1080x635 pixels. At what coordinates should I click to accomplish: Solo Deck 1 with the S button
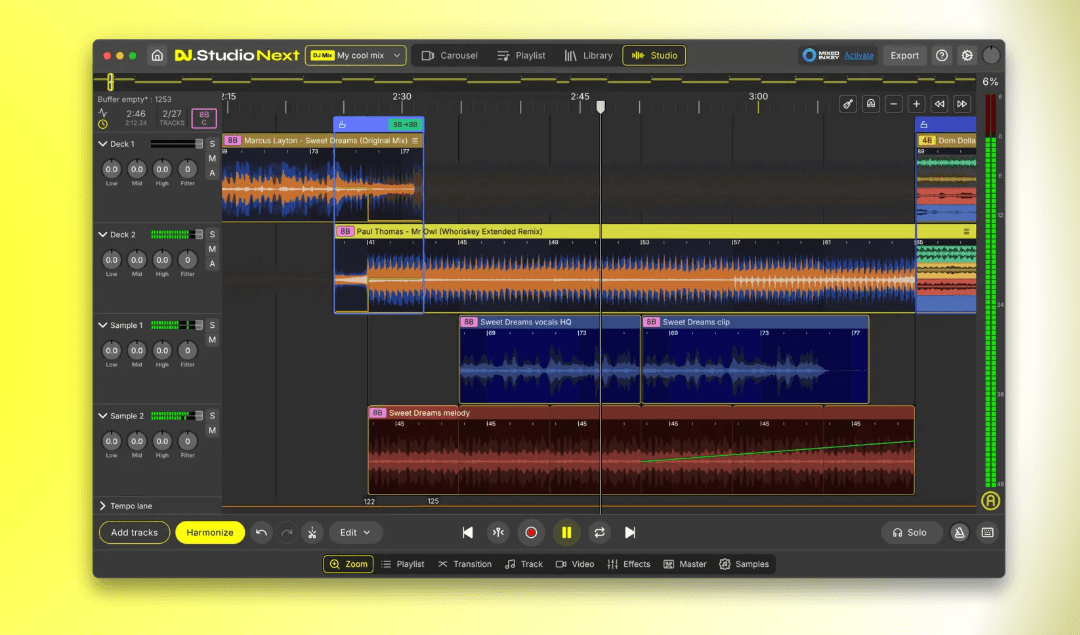pyautogui.click(x=212, y=144)
